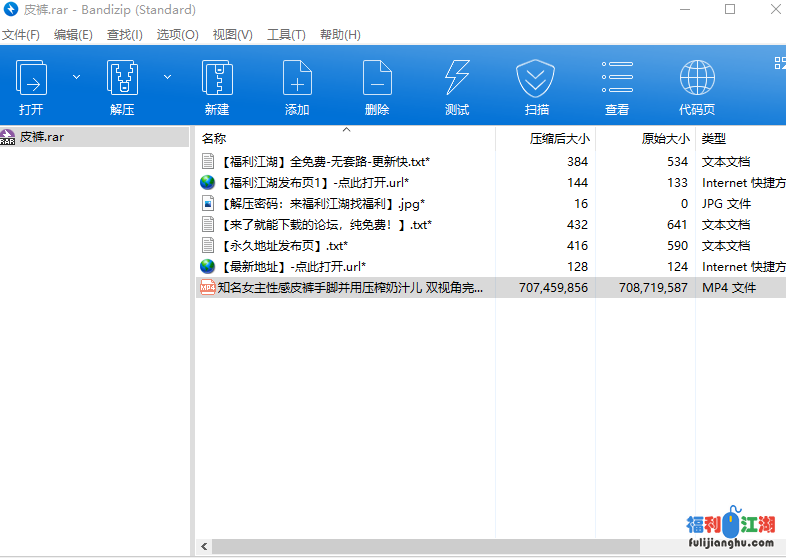Viewport: 786px width, 558px height.
Task: Select 皮裤.rar in the left tree
Action: pos(42,137)
